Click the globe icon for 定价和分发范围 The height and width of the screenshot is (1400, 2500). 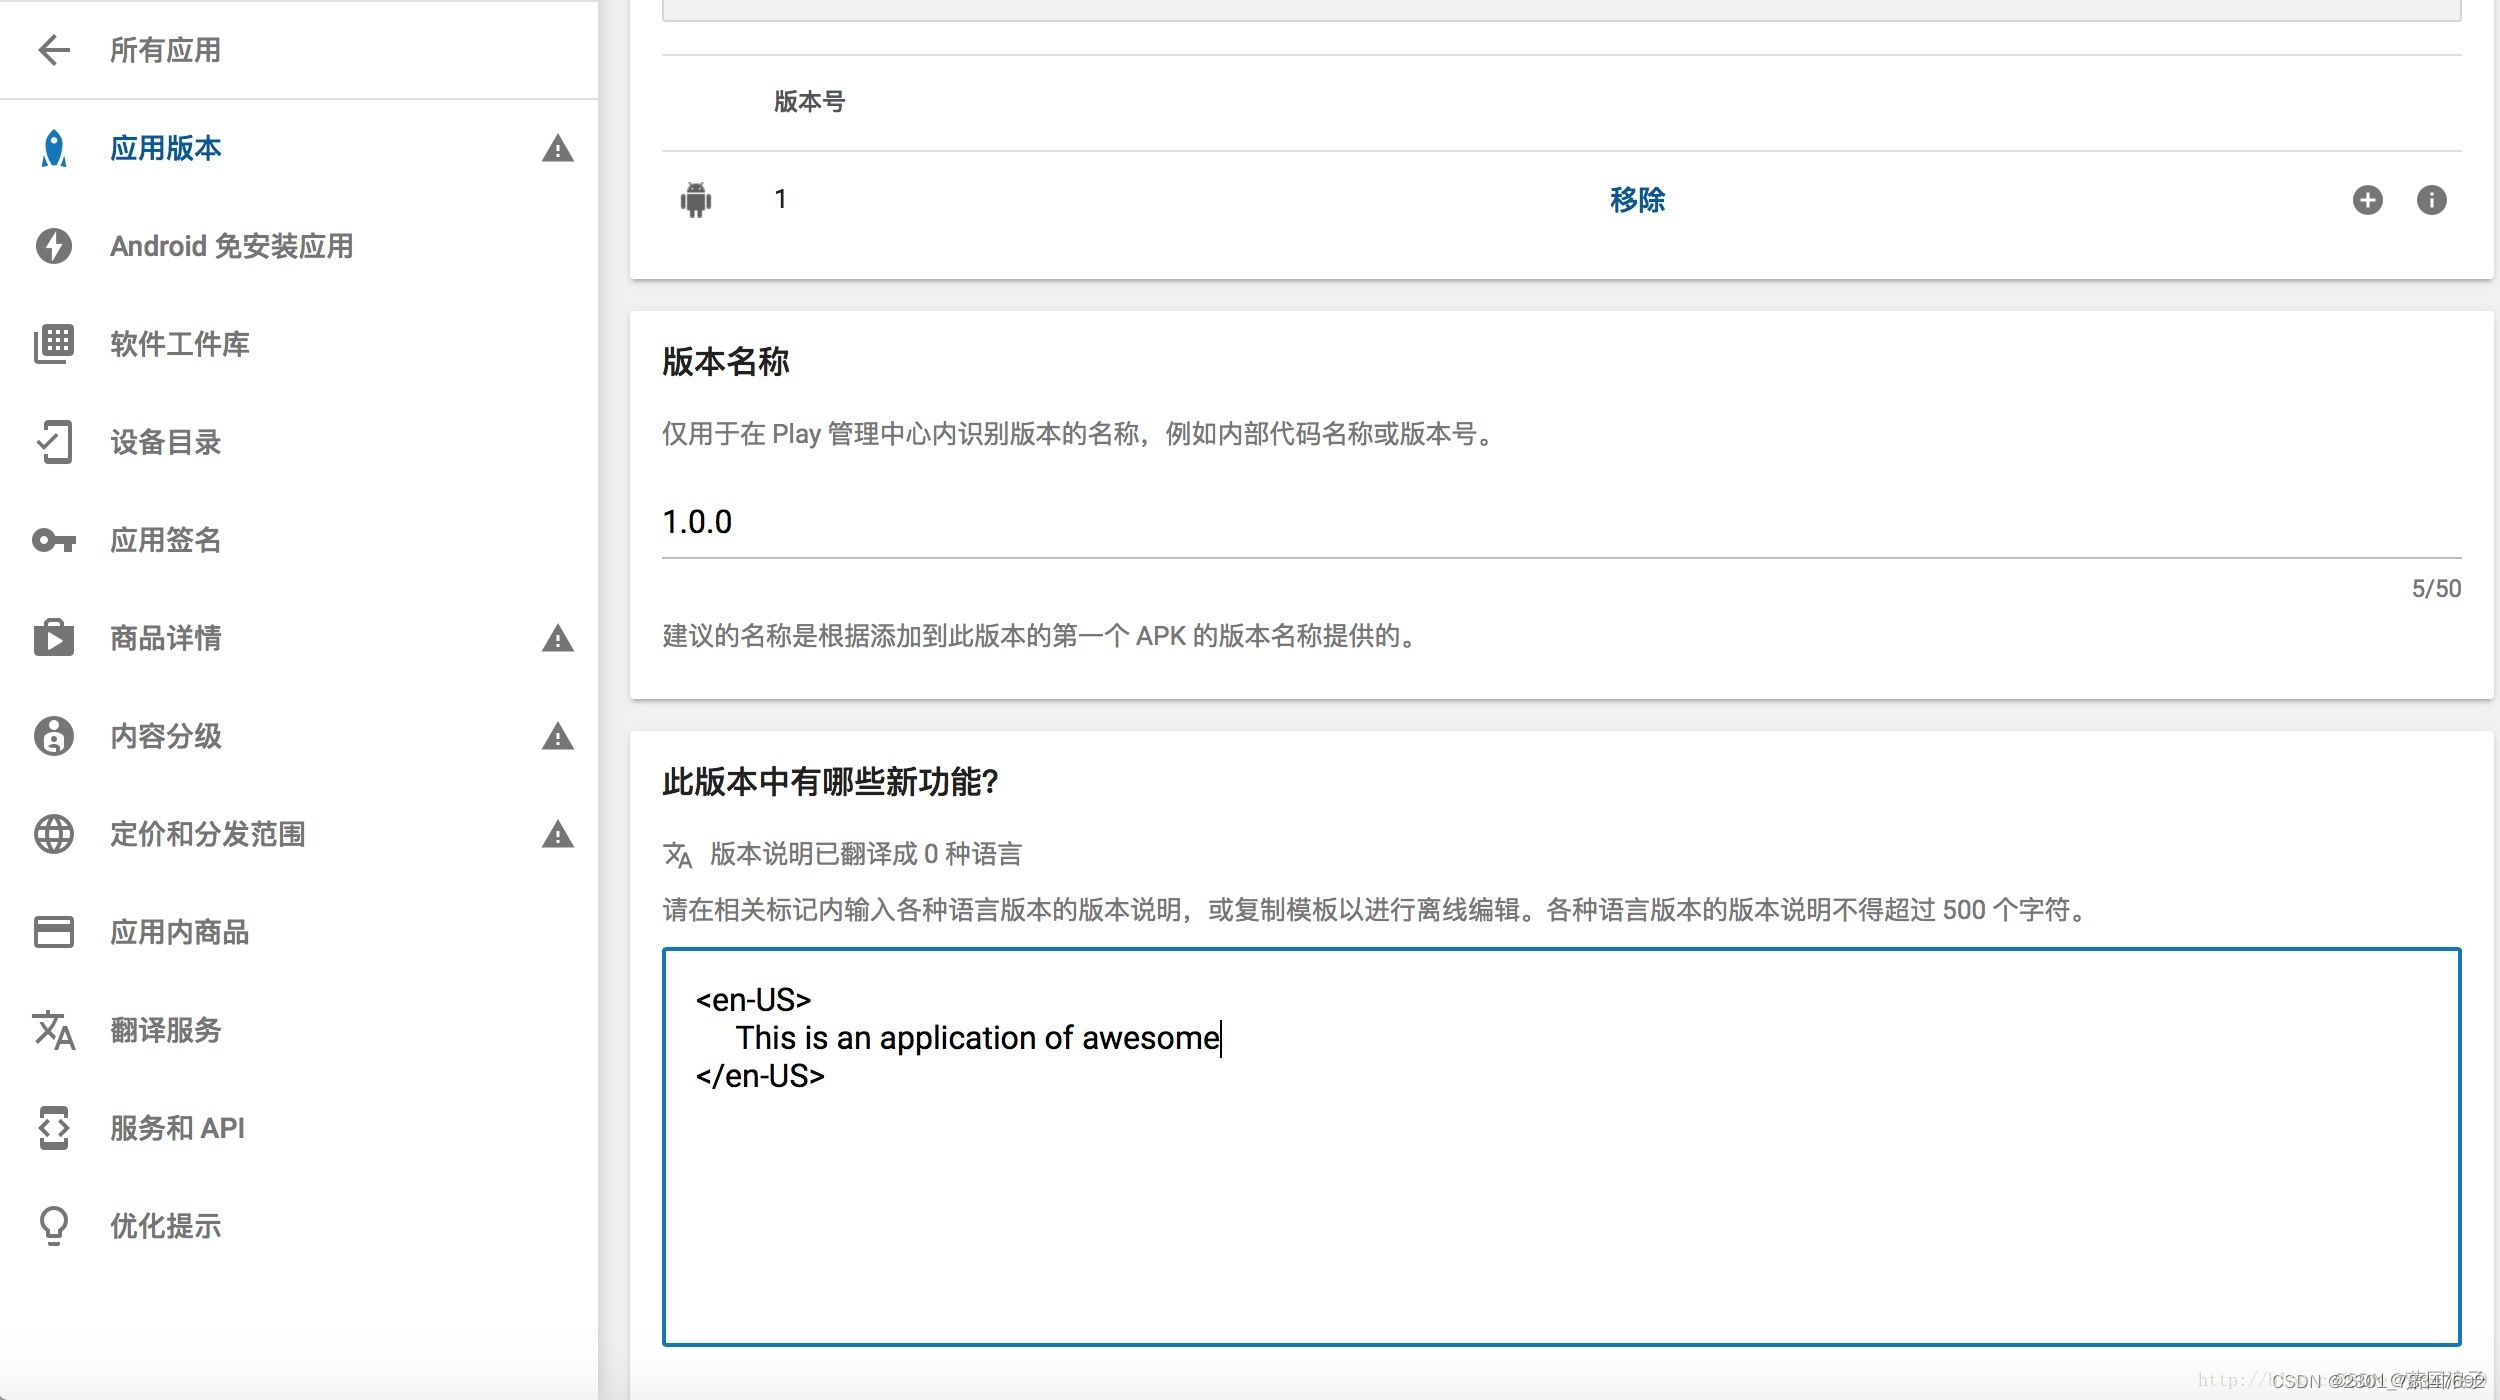click(x=54, y=834)
